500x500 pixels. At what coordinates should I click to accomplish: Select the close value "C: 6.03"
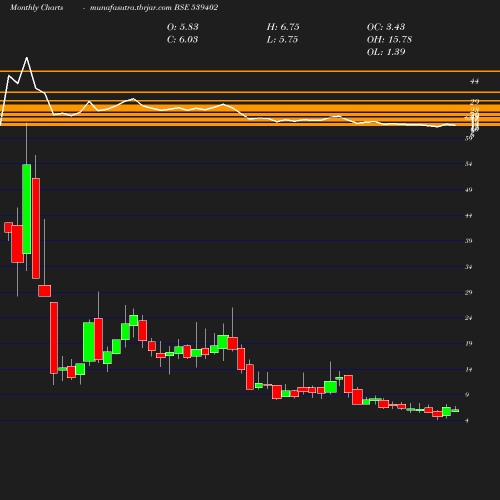coord(182,40)
